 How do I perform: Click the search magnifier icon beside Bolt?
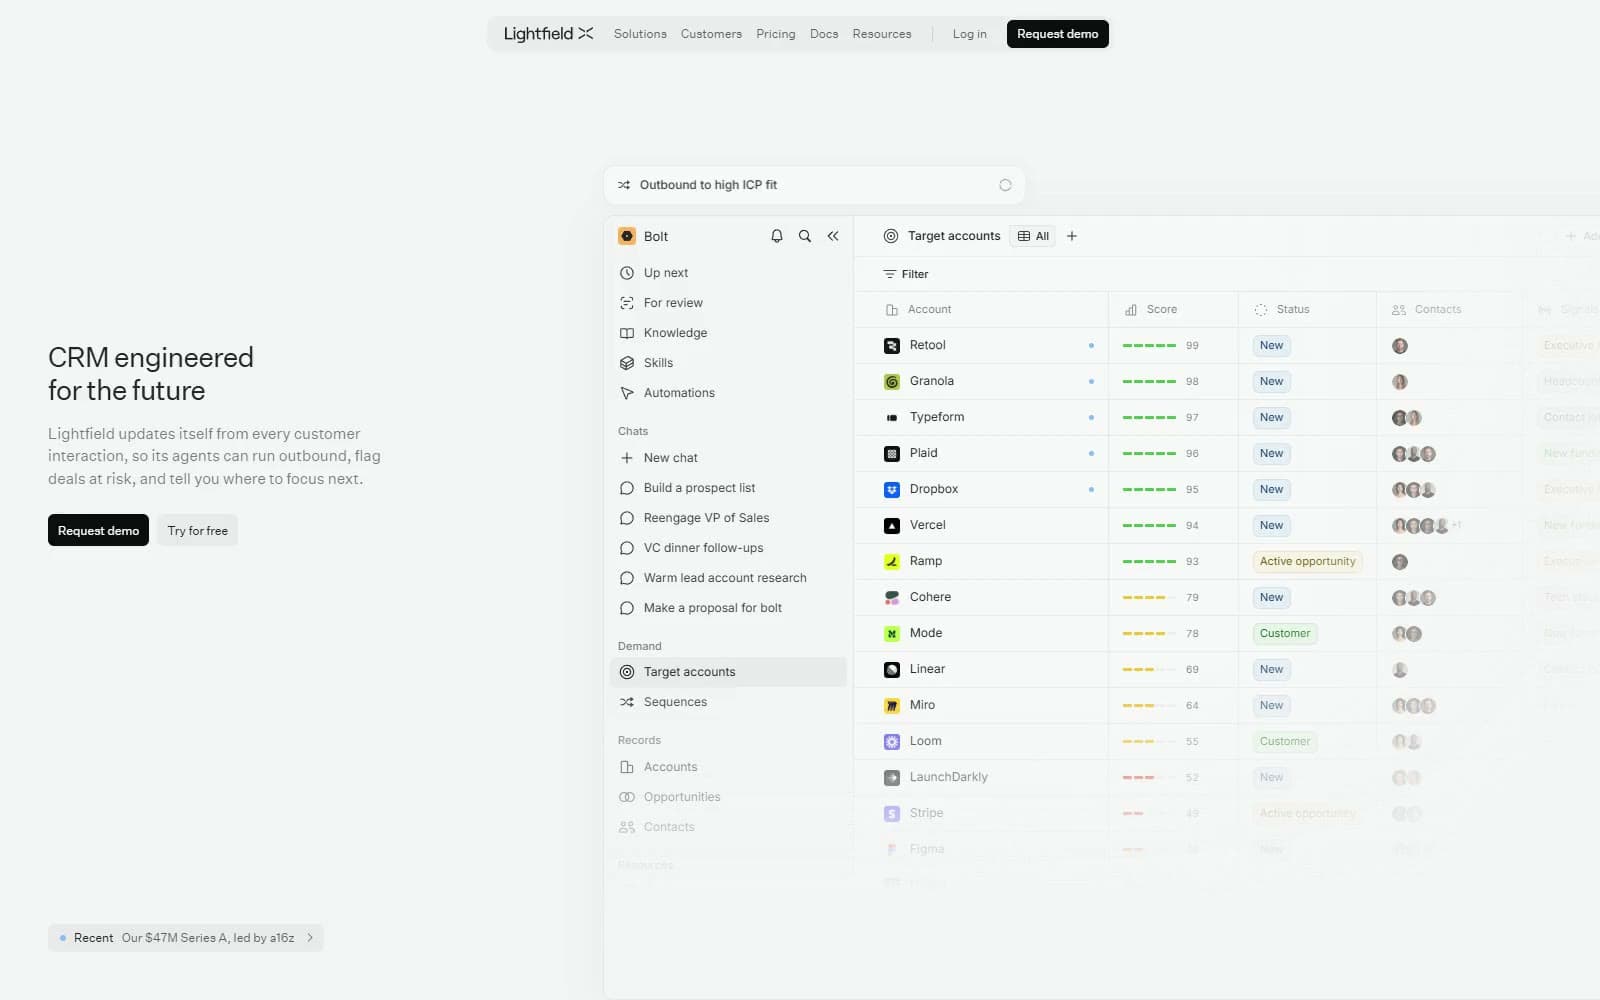pos(805,236)
